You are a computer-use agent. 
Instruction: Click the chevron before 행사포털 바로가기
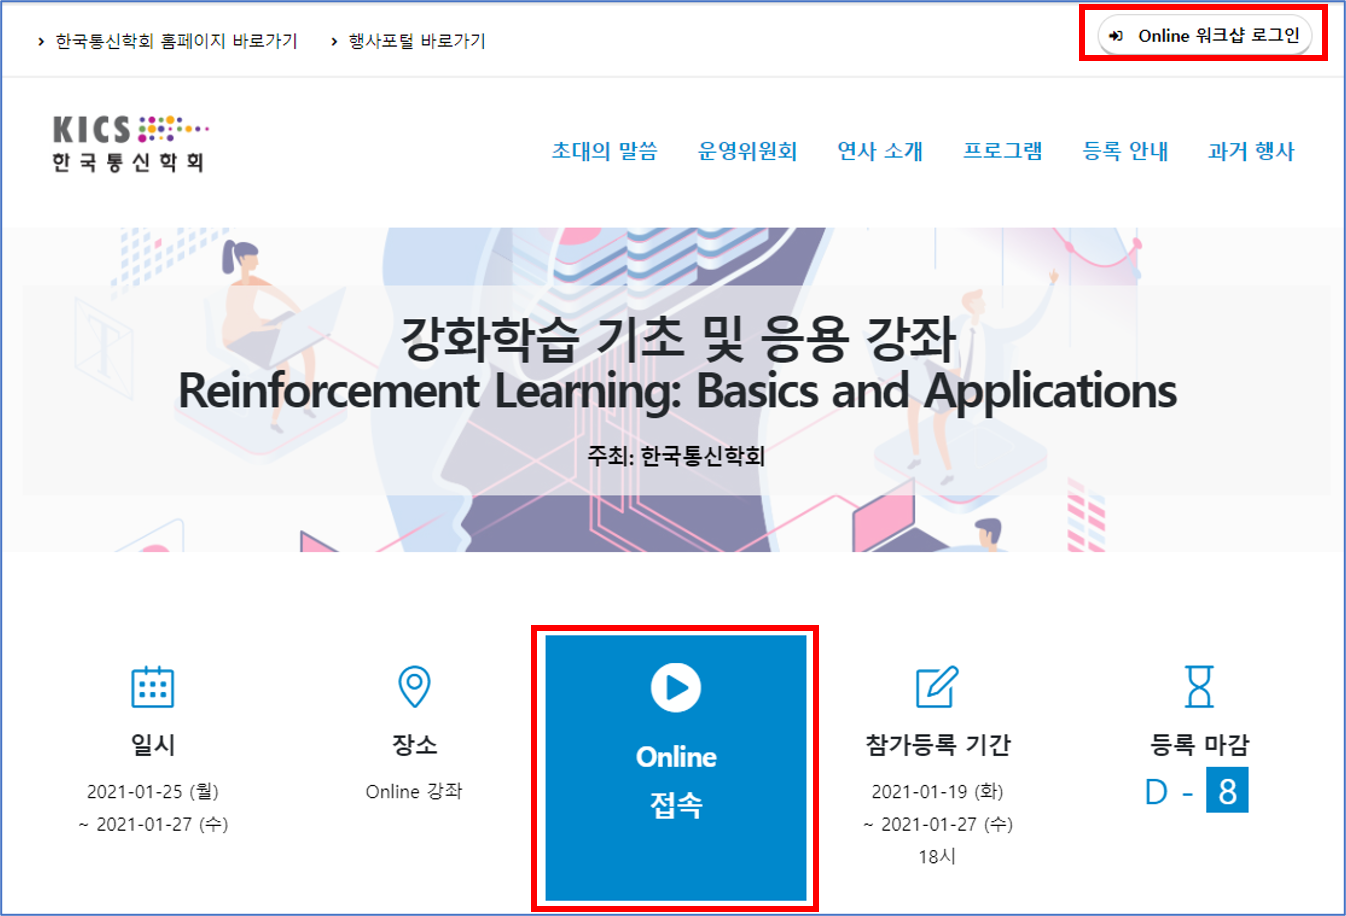(334, 42)
